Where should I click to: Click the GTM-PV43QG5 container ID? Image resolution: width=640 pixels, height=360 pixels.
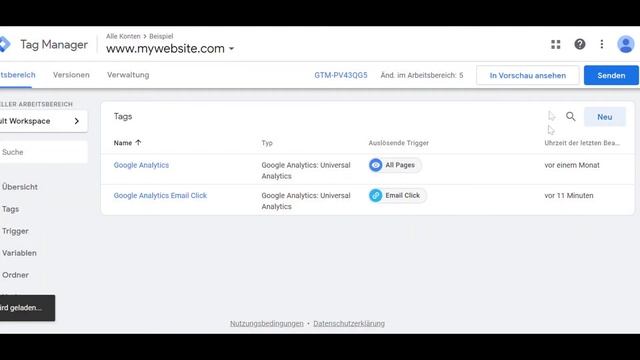341,76
